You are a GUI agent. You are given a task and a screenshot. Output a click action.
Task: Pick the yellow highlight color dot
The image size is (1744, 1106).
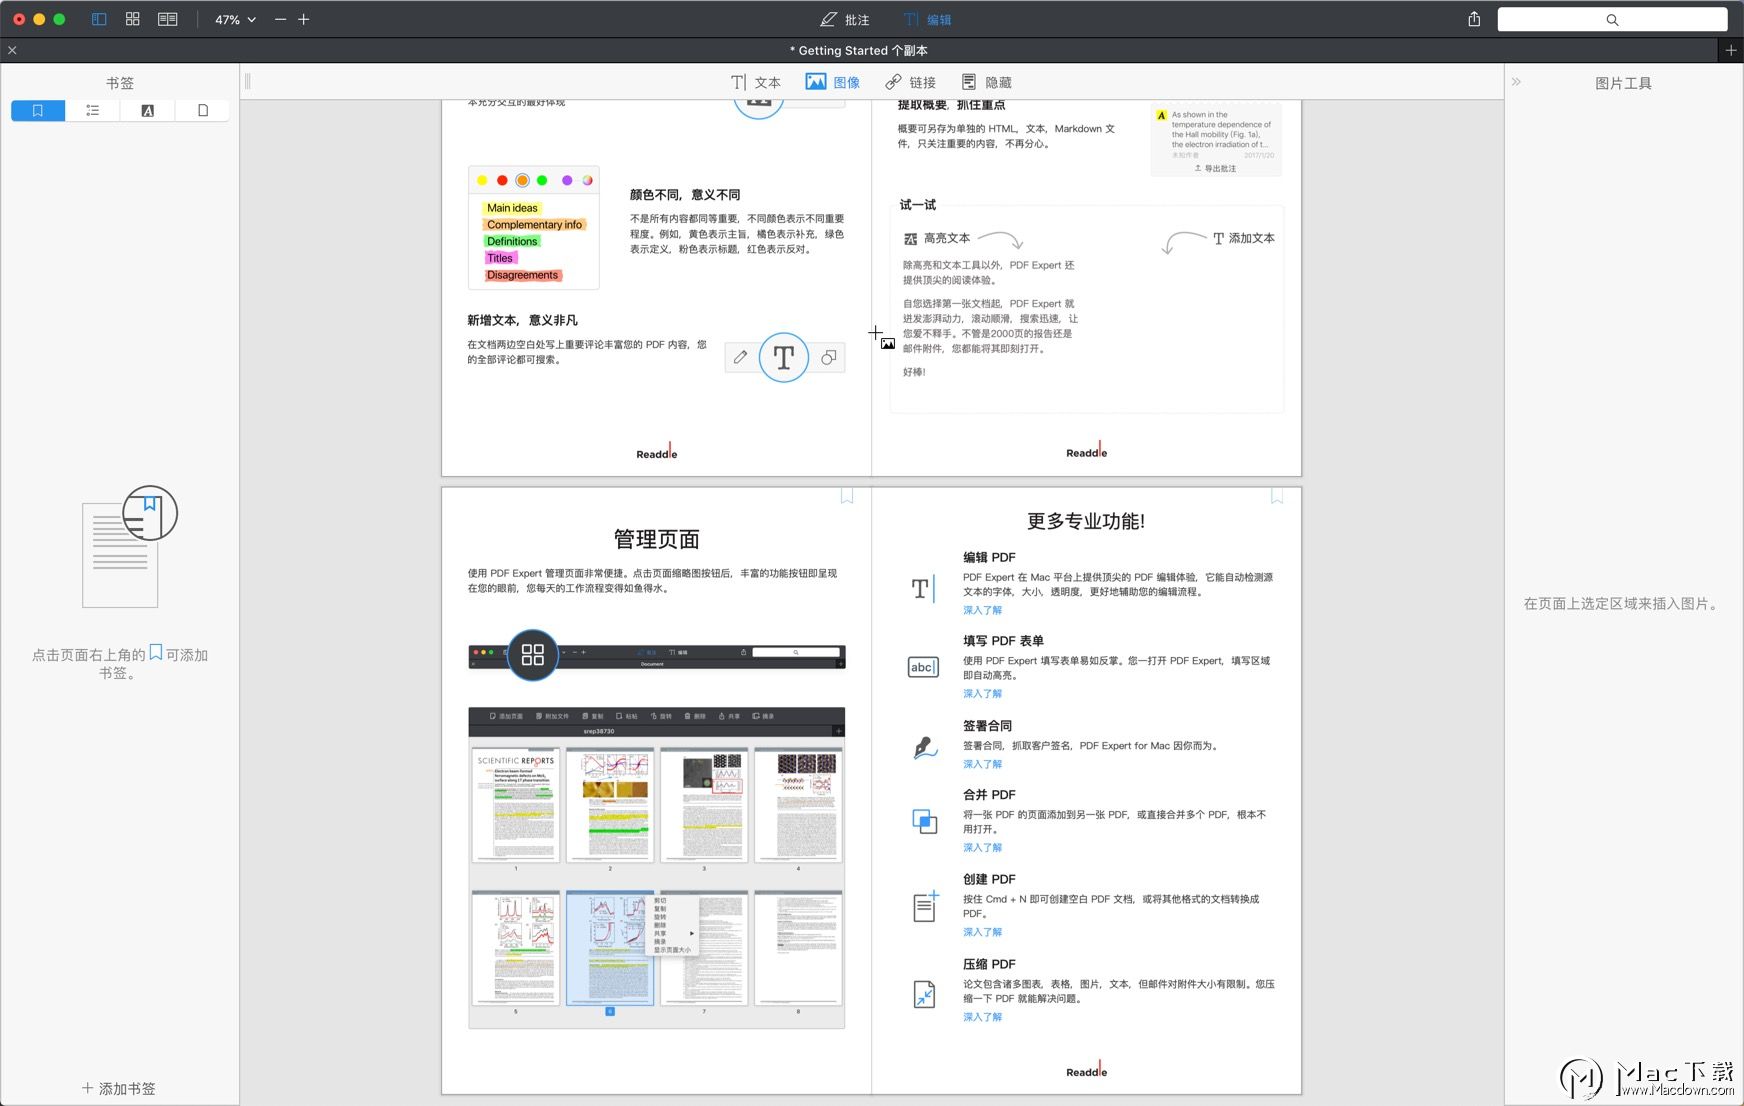482,180
